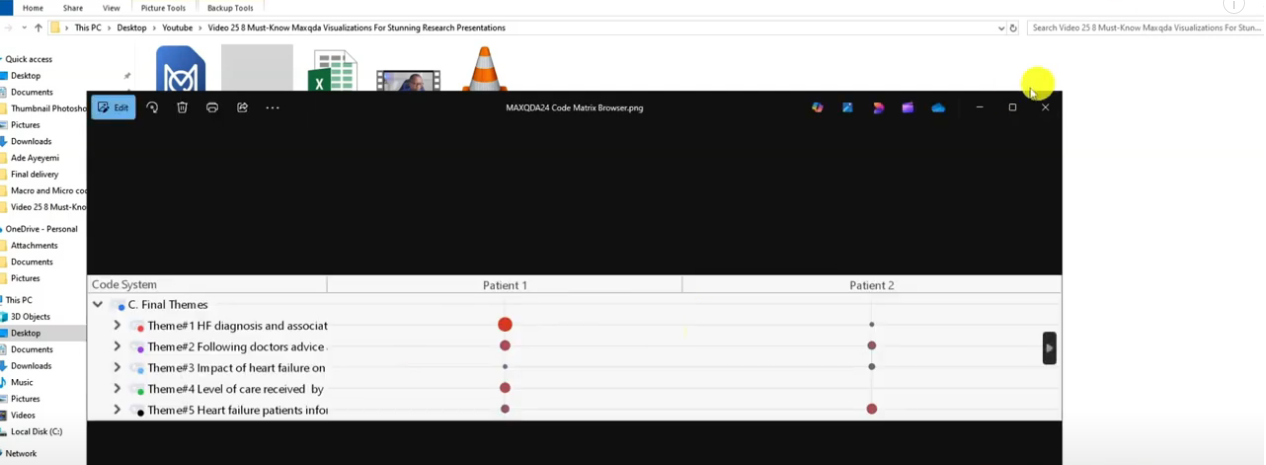Delete the image with the trash icon
The width and height of the screenshot is (1266, 465).
pyautogui.click(x=182, y=107)
